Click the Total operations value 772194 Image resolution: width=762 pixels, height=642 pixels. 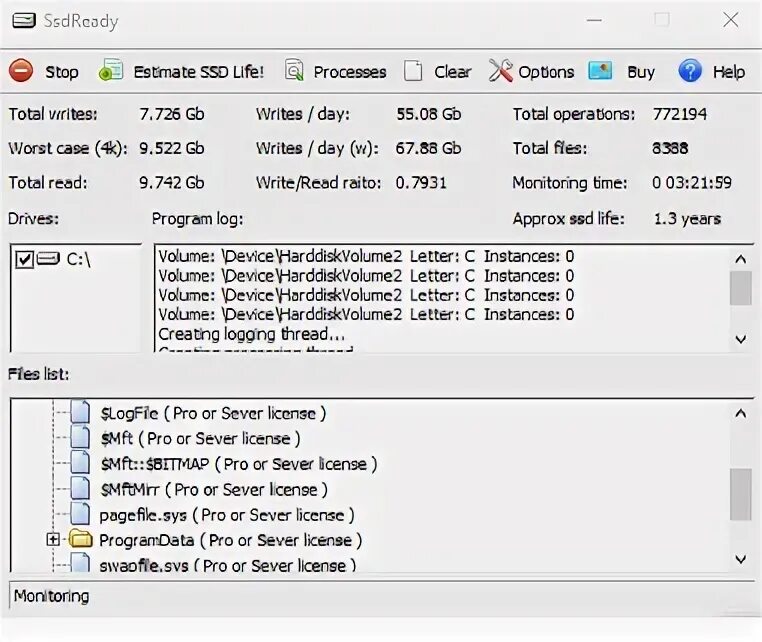(680, 114)
